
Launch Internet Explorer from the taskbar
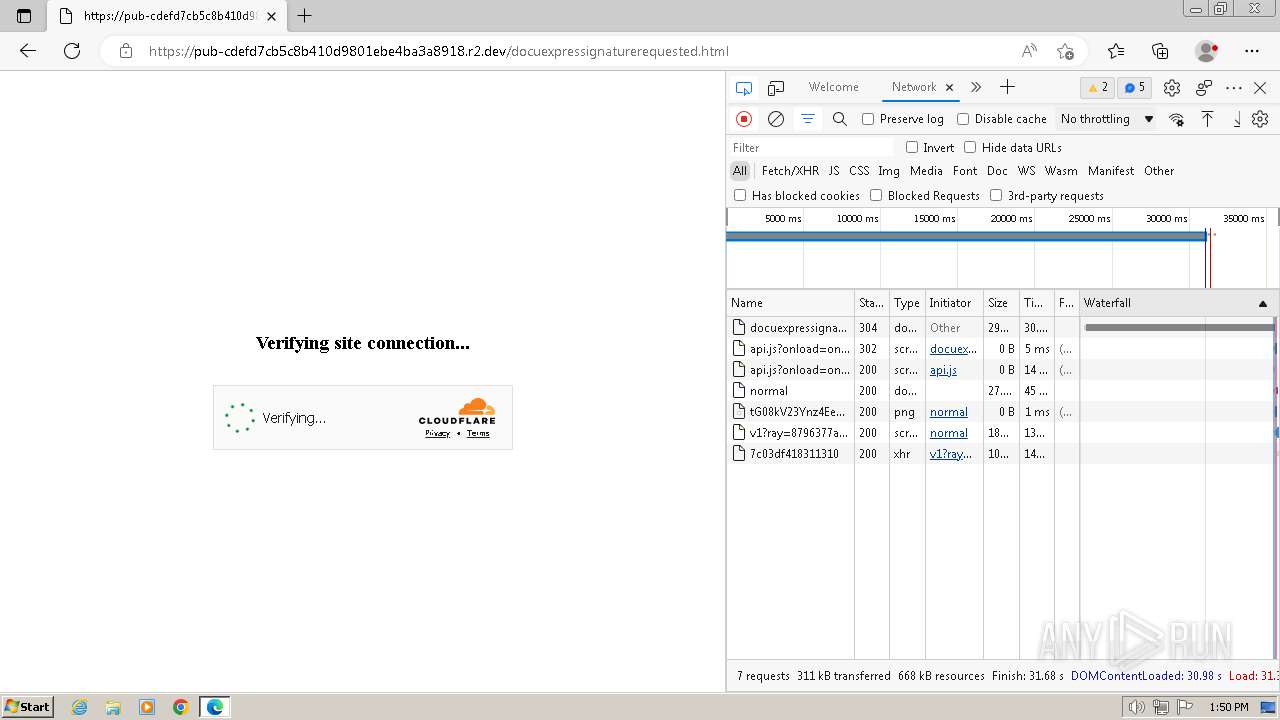79,707
